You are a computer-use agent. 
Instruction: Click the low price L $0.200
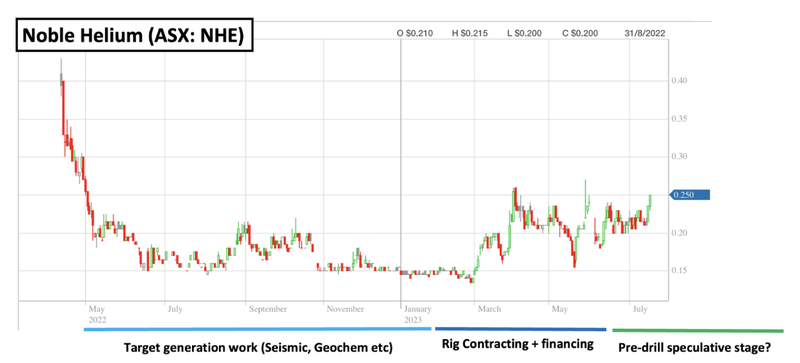(x=525, y=34)
